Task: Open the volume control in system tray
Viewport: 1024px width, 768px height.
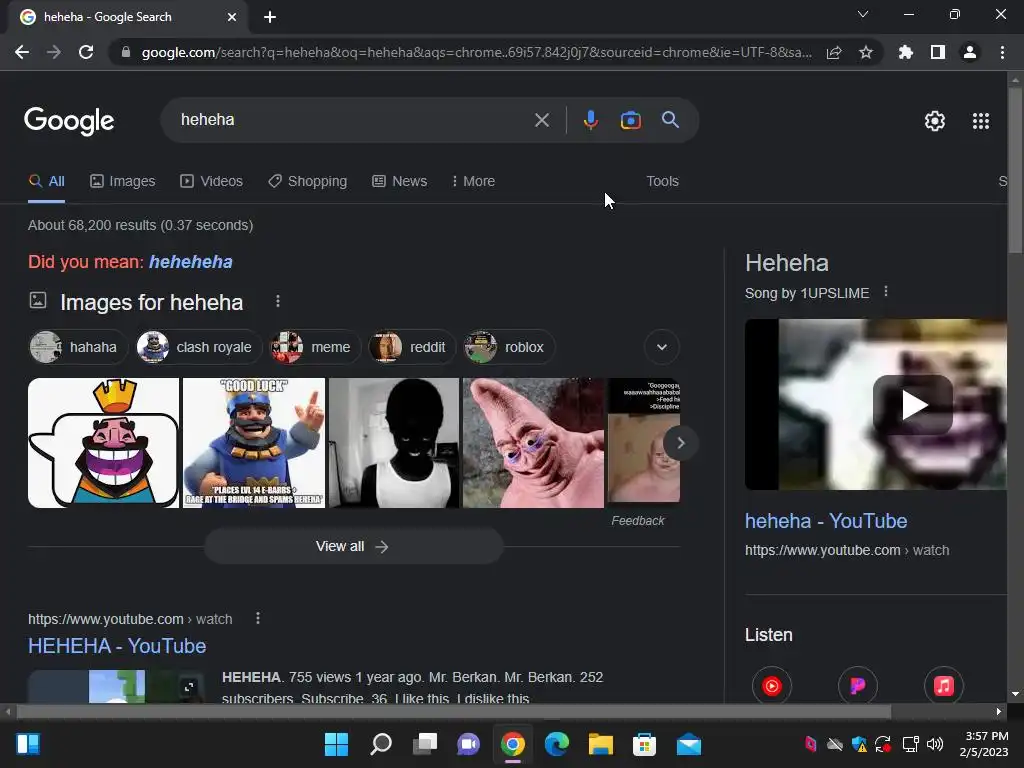Action: pyautogui.click(x=935, y=744)
